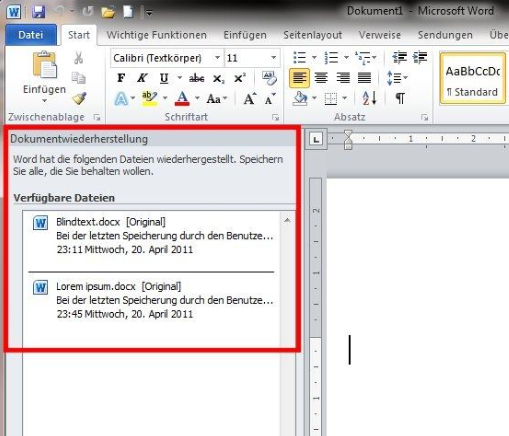Click the numbered list icon

tap(331, 58)
